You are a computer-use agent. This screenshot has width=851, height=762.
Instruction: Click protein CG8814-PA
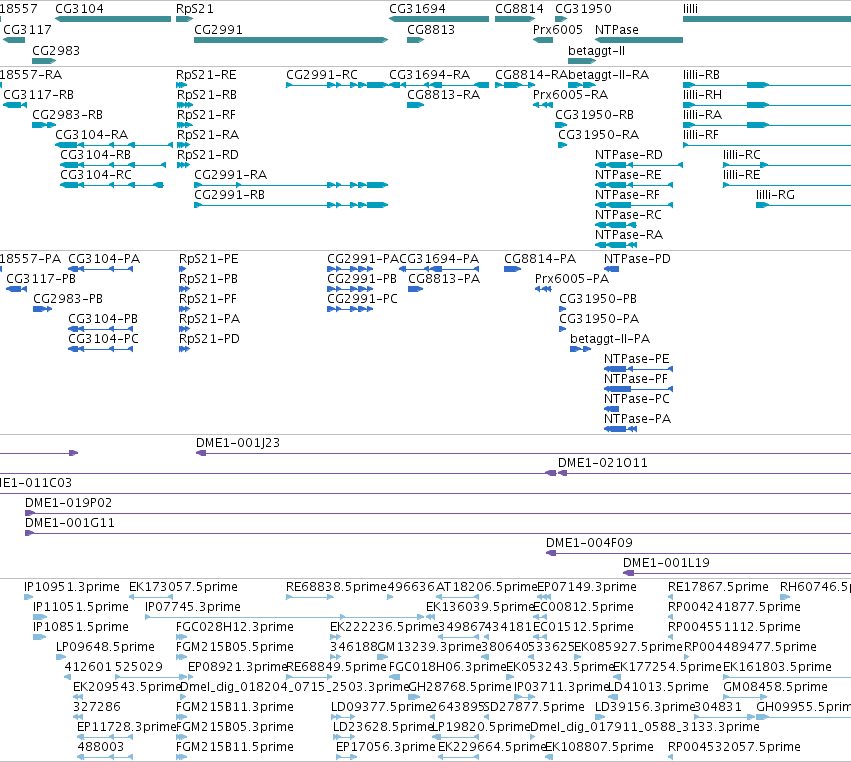click(512, 269)
